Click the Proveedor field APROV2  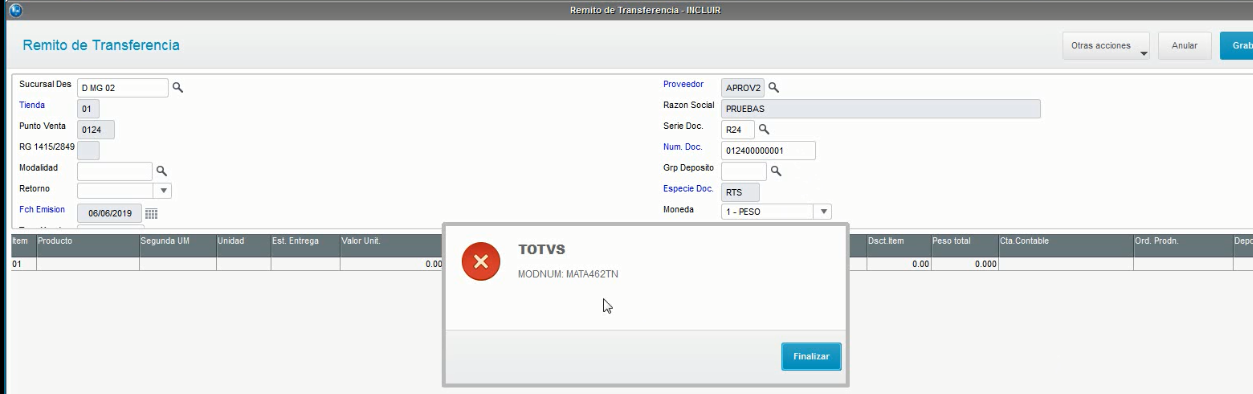click(x=743, y=87)
